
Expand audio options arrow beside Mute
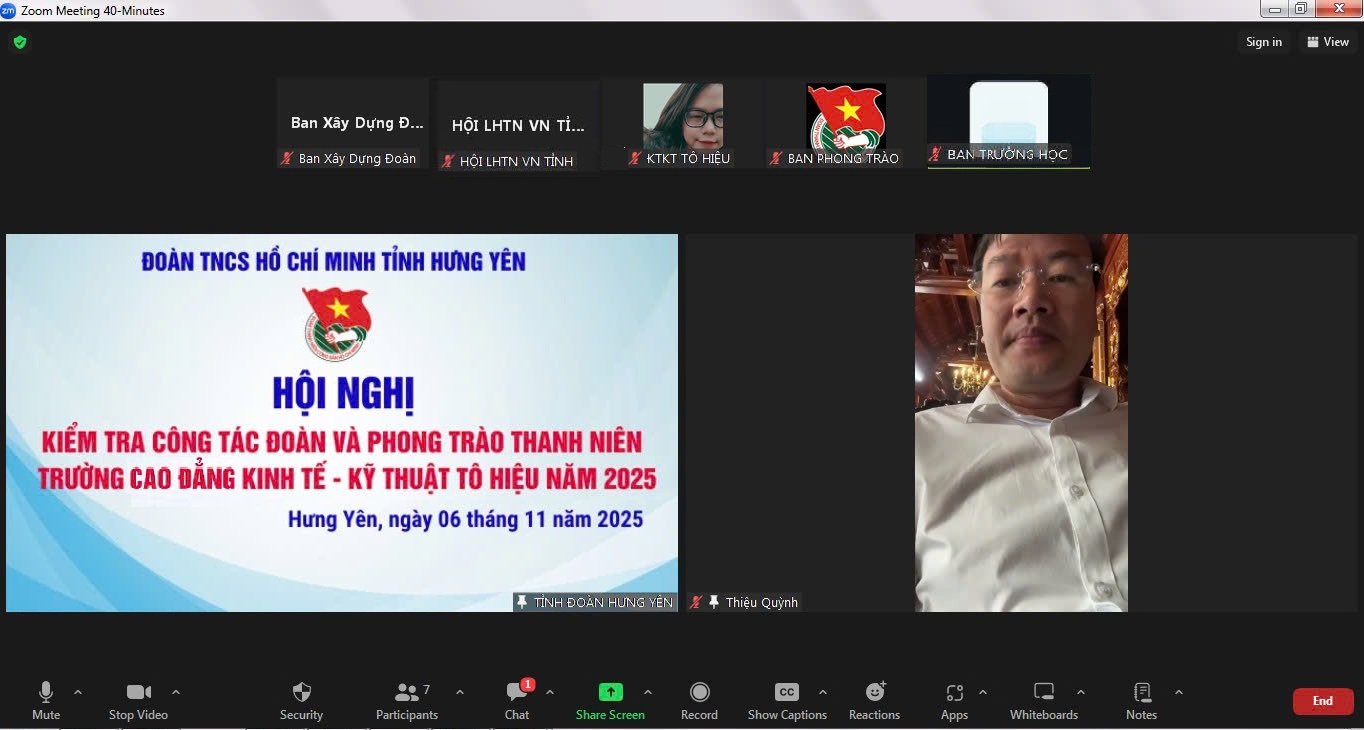78,692
